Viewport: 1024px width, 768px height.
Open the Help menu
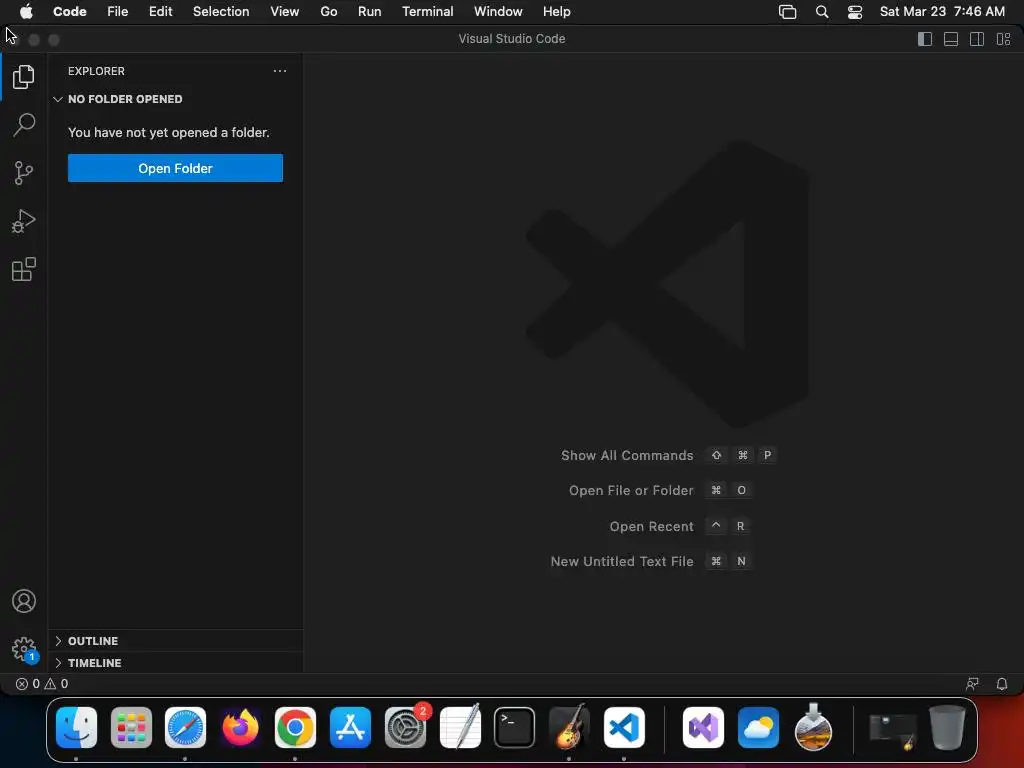point(556,12)
